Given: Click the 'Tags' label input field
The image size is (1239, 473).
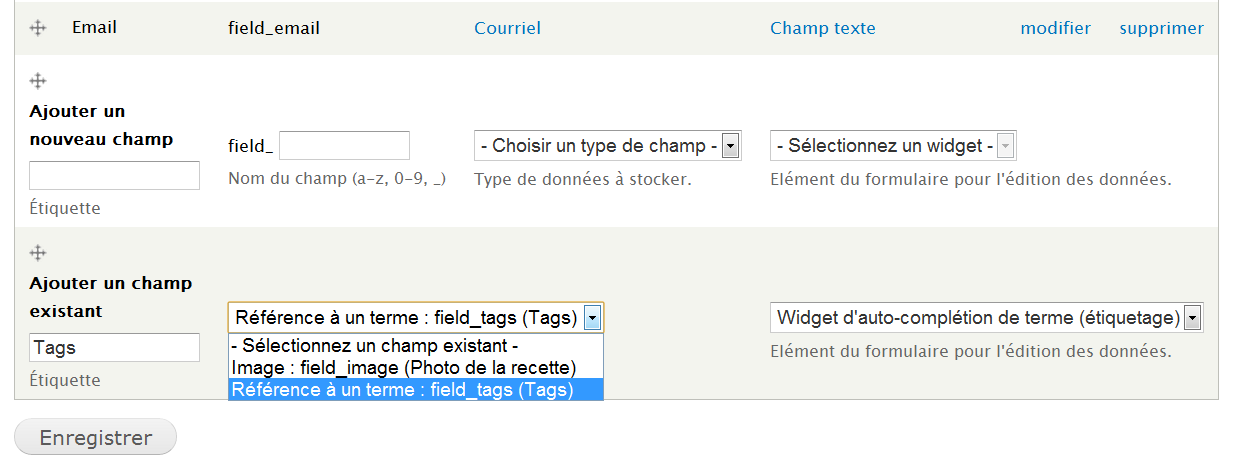Looking at the screenshot, I should (114, 348).
